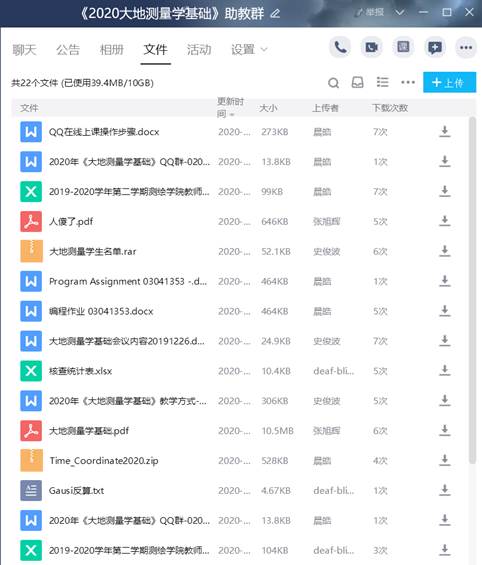Viewport: 482px width, 565px height.
Task: Open the 活动 tab
Action: (x=199, y=50)
